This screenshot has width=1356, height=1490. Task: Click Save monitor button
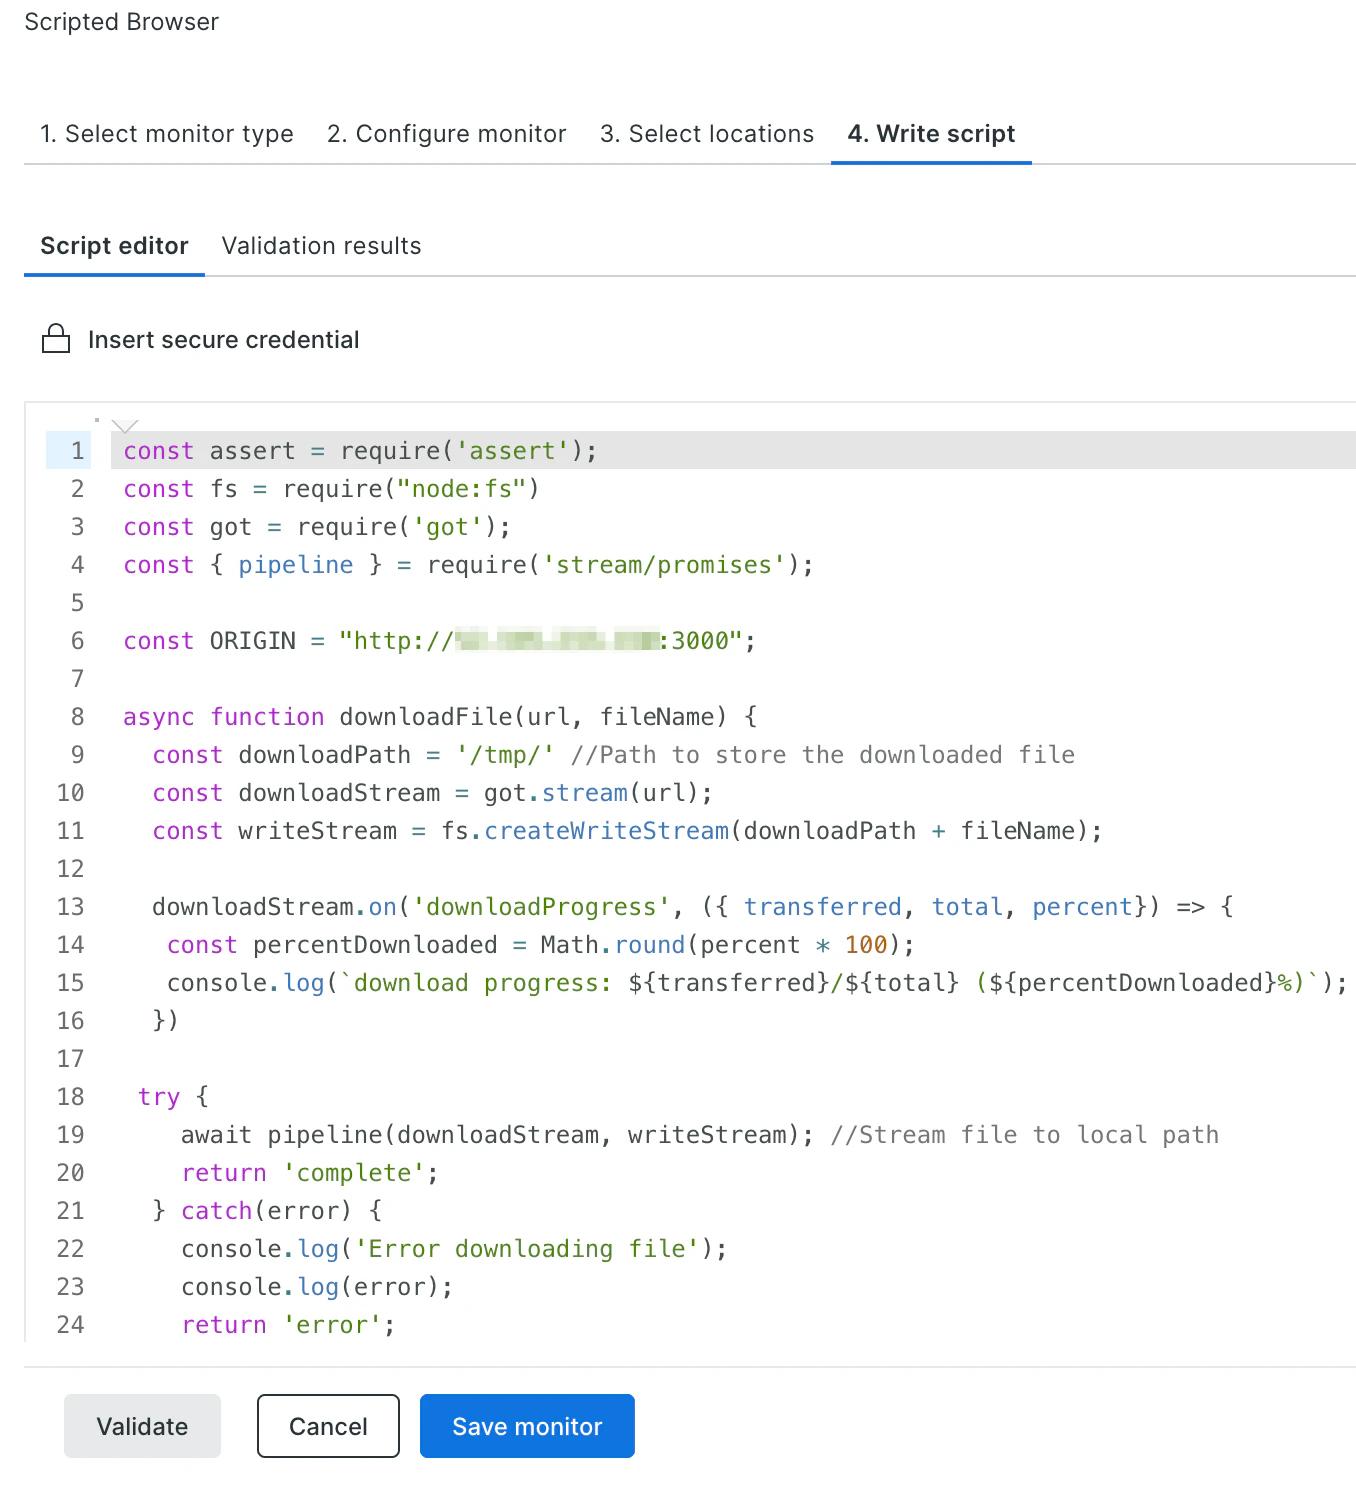527,1426
